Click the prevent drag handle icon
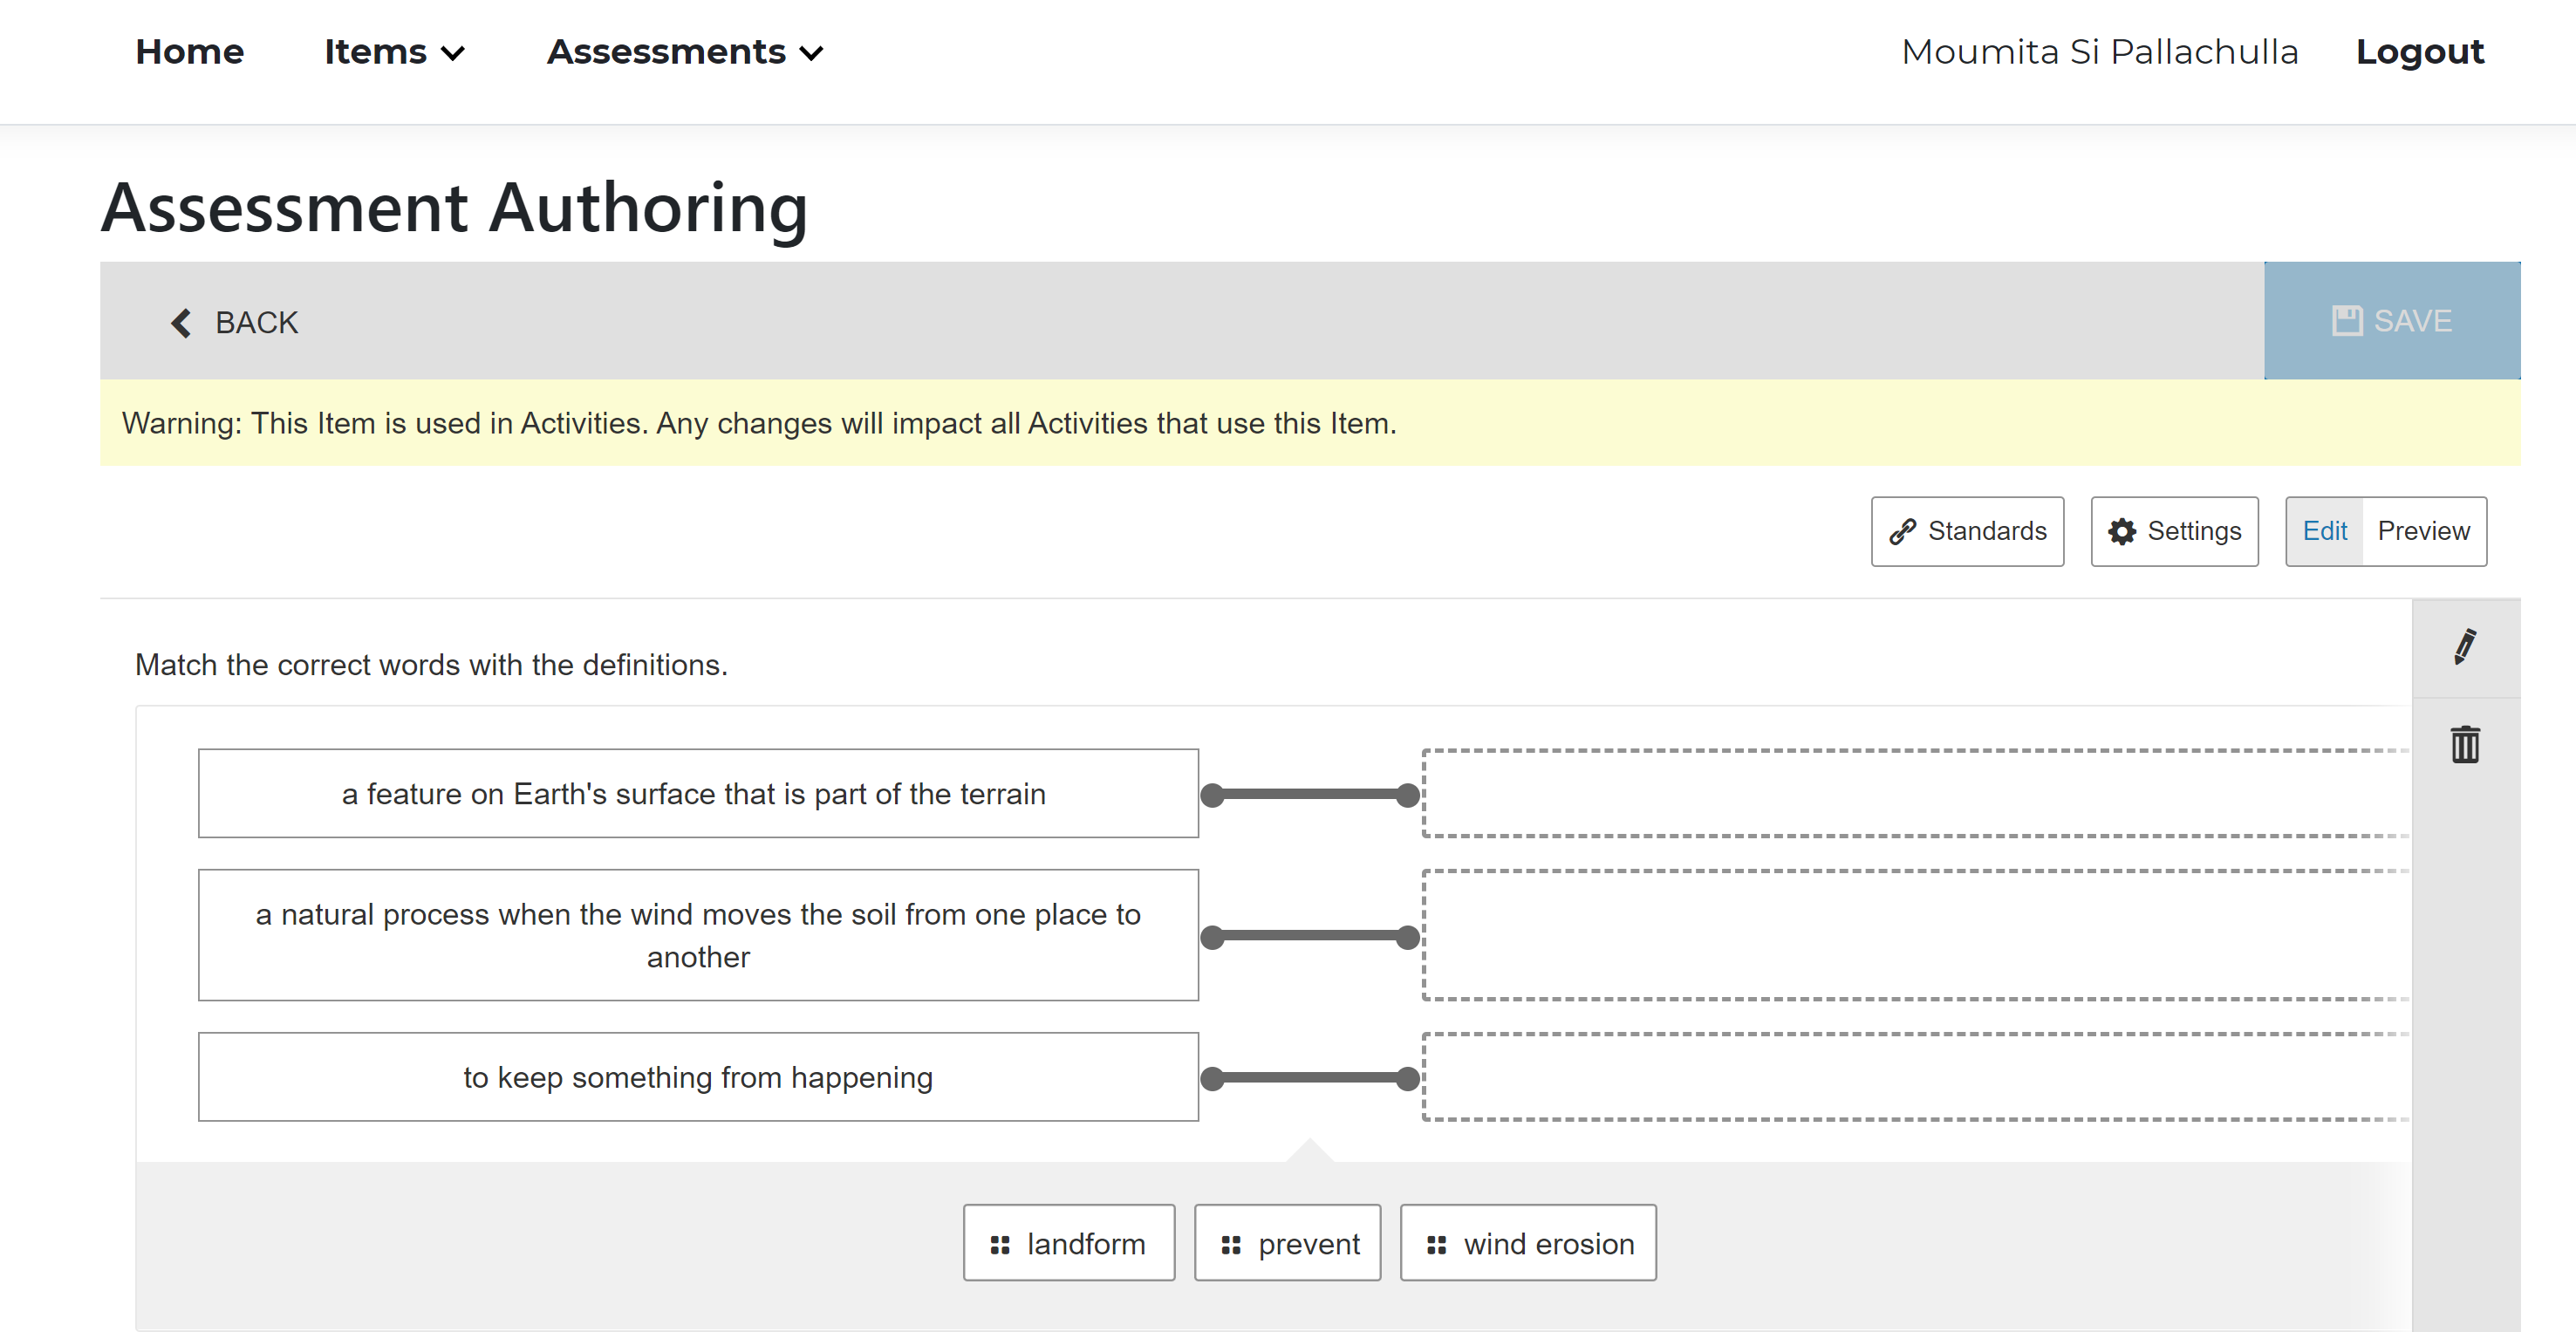This screenshot has height=1332, width=2576. tap(1231, 1245)
